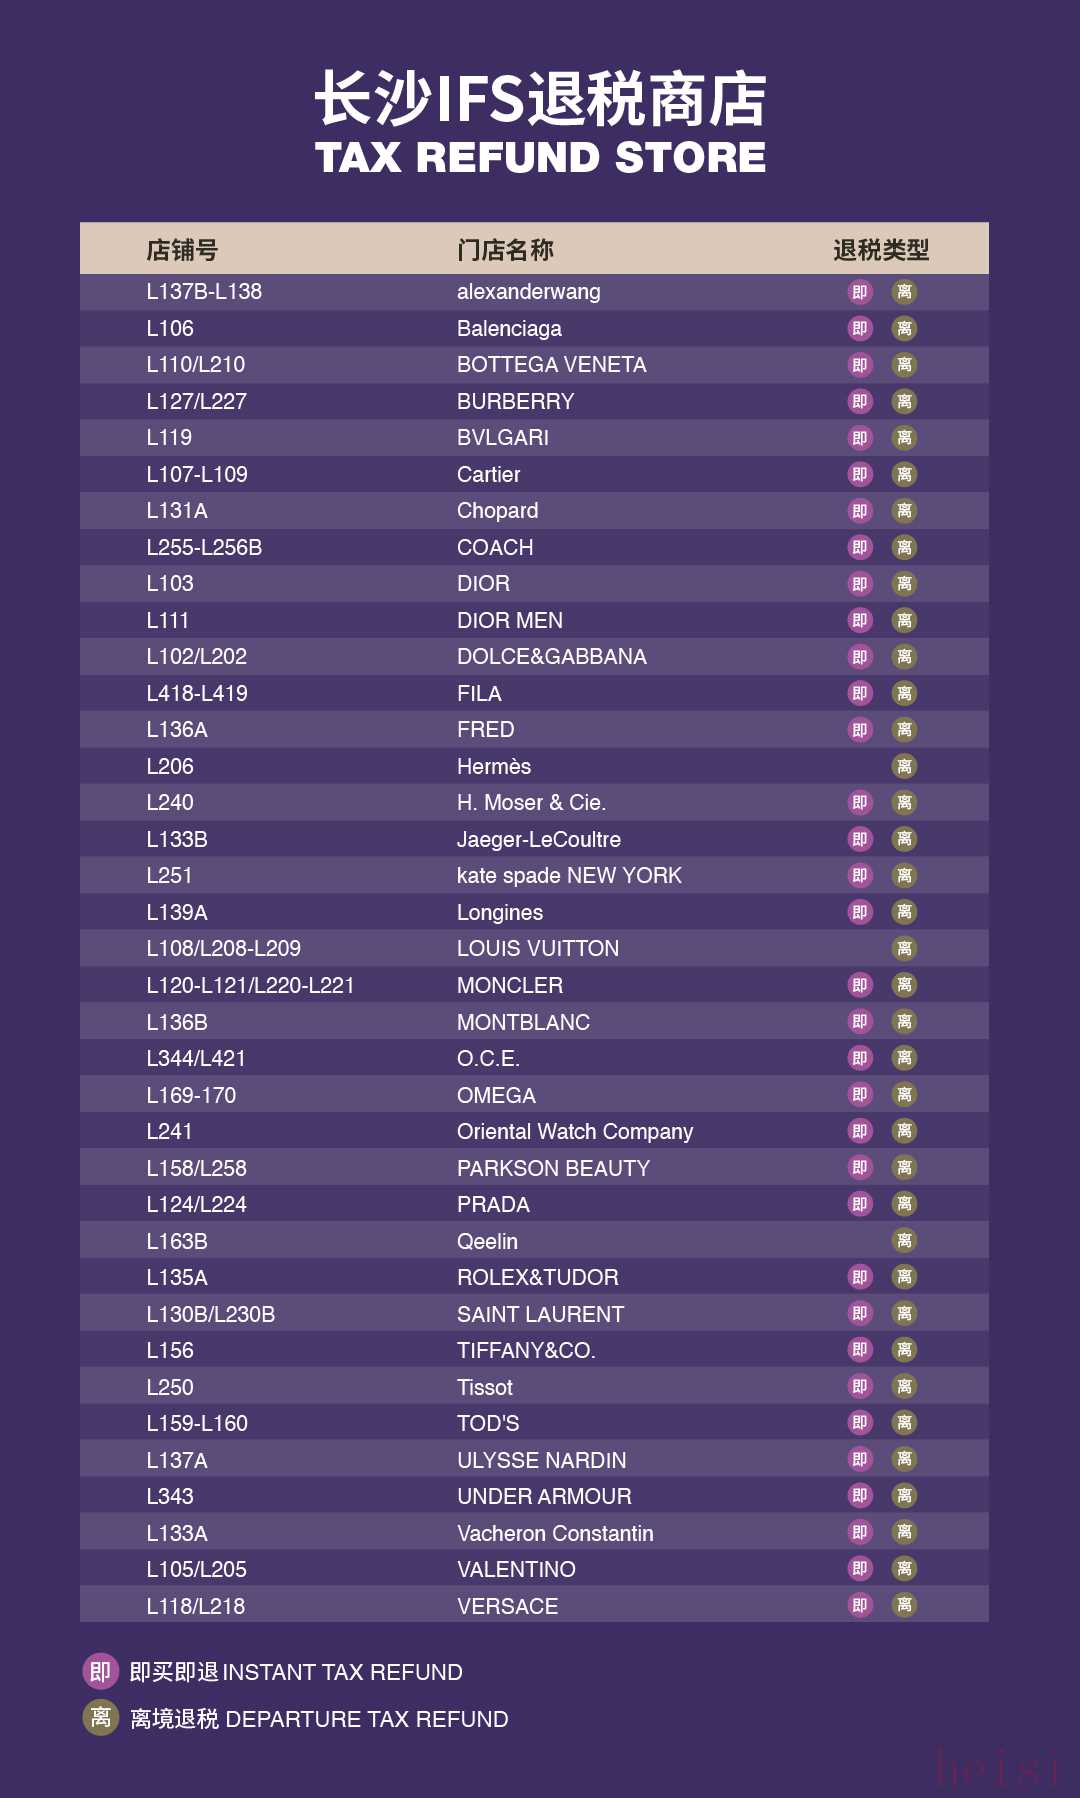Click the 店铺号 column header
This screenshot has height=1798, width=1080.
[182, 250]
